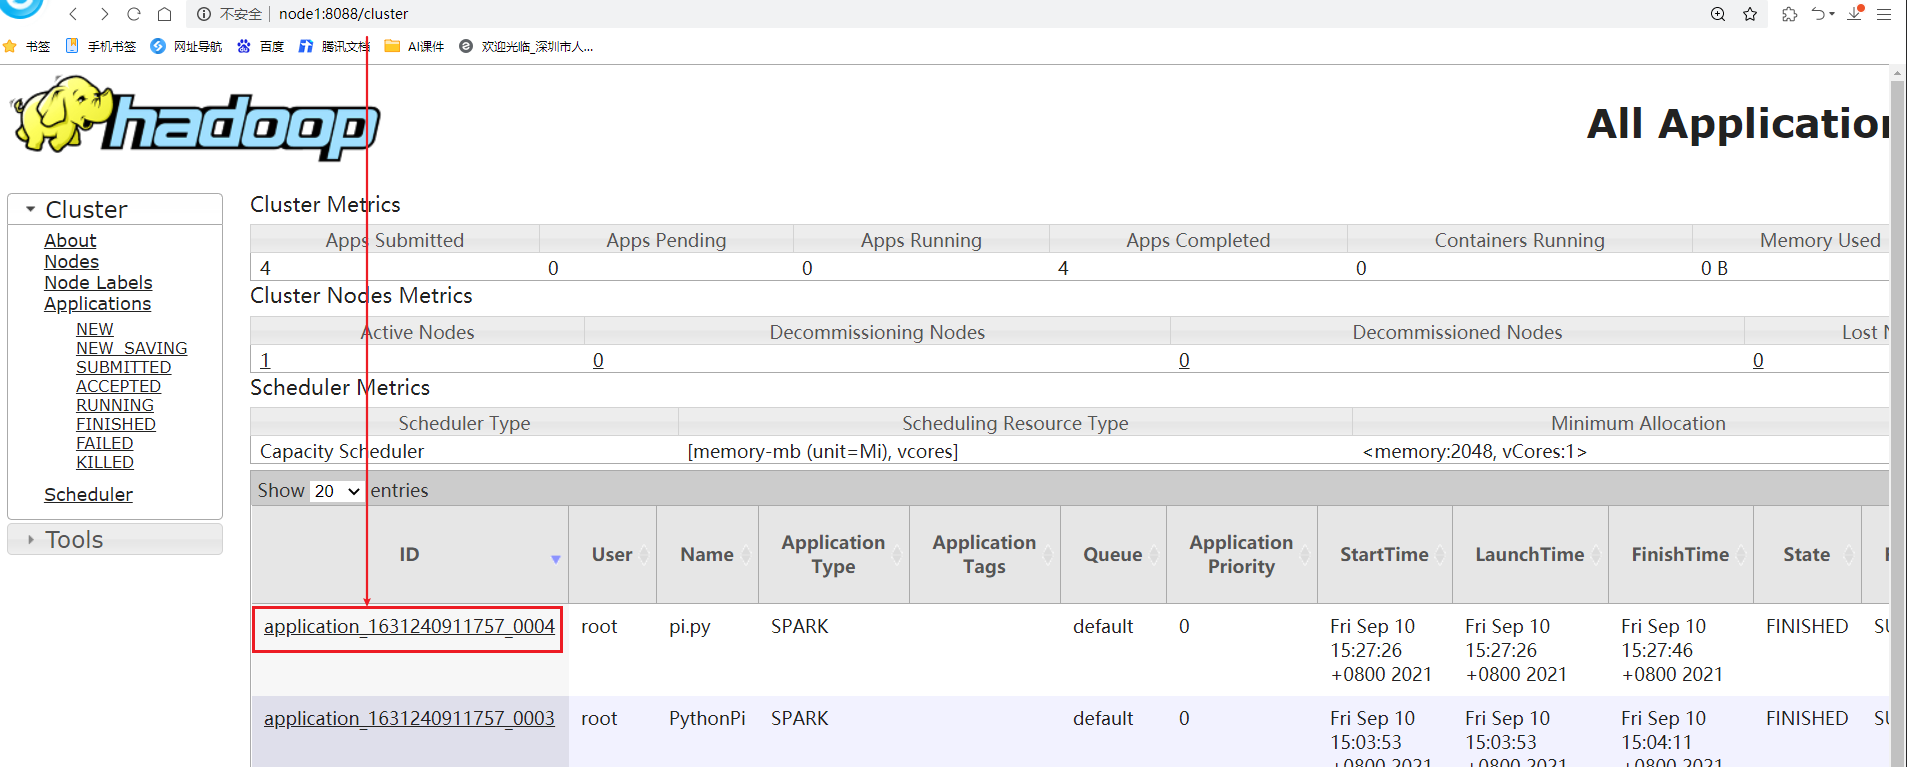Open the browser hamburger menu

click(1884, 14)
